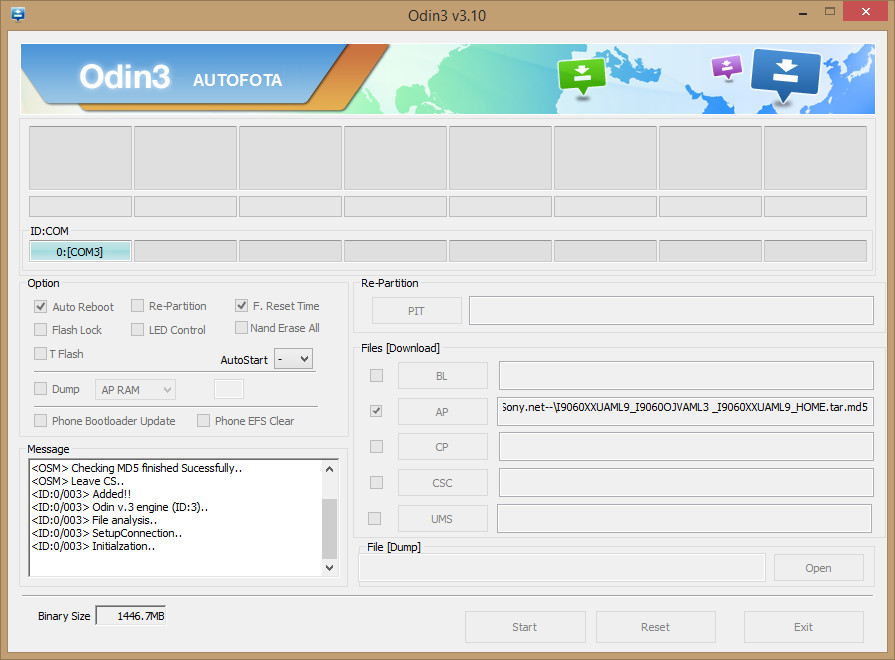Screen dimensions: 895x660
Task: Click the AP file button
Action: [442, 412]
